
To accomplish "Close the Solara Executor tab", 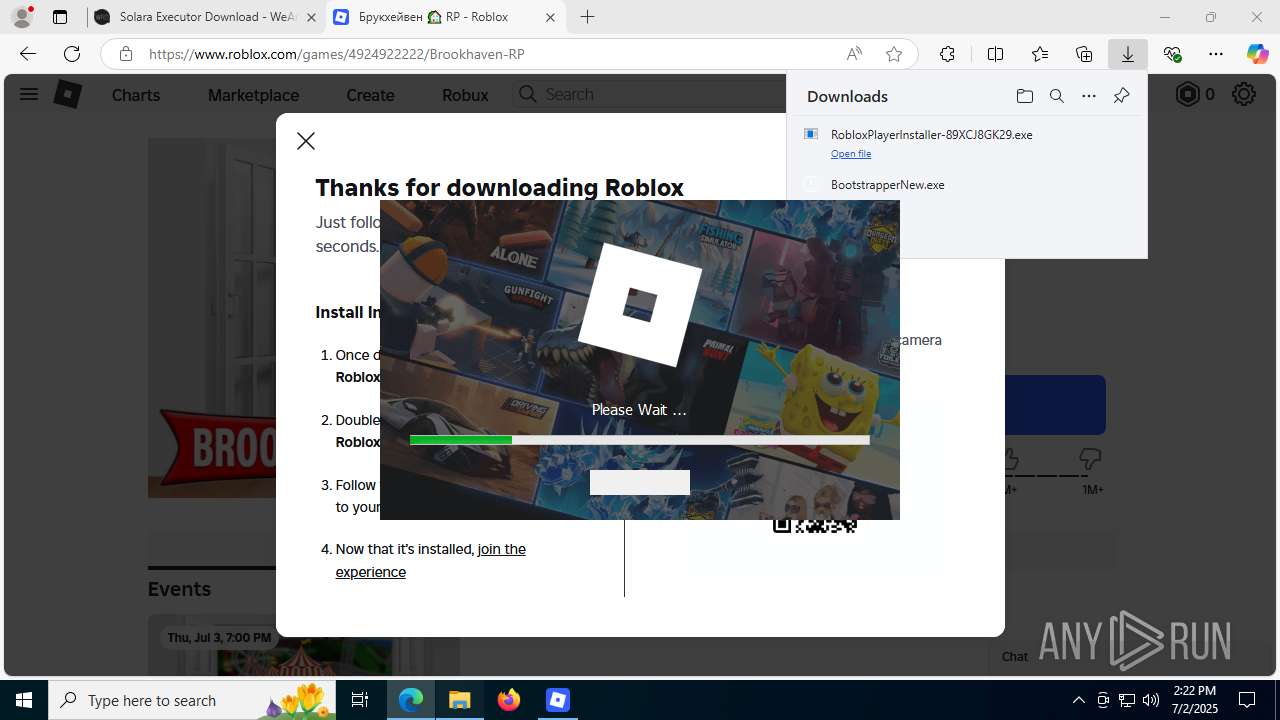I will point(310,17).
